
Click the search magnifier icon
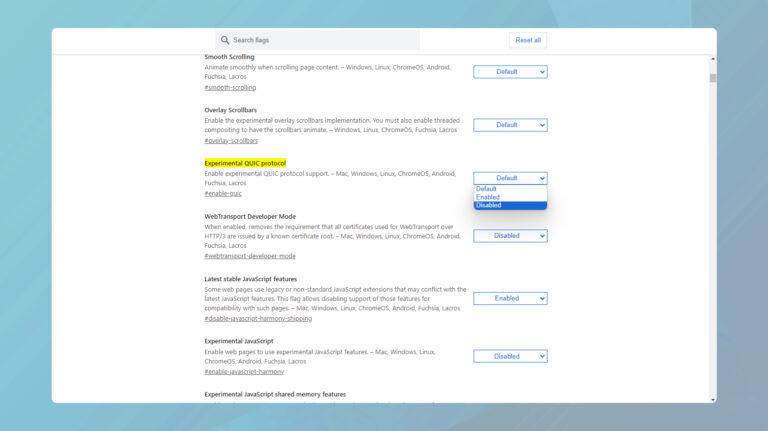pyautogui.click(x=225, y=40)
